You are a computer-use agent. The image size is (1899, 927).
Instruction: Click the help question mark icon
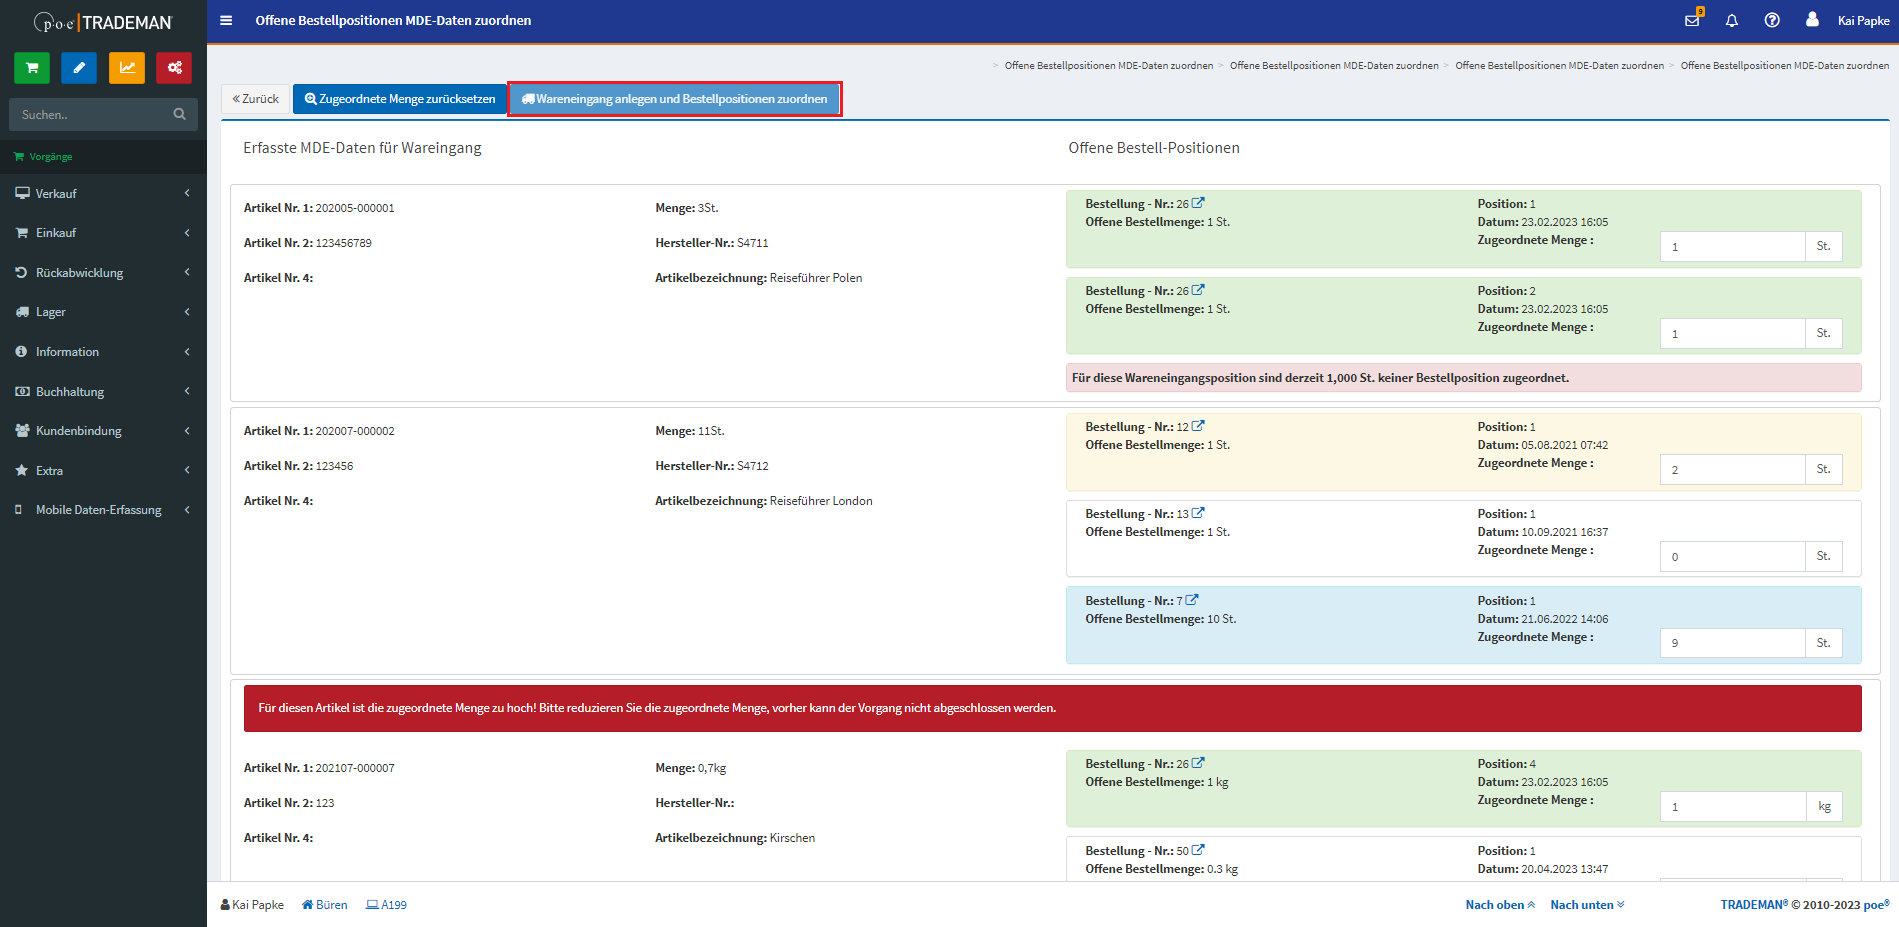pos(1772,20)
